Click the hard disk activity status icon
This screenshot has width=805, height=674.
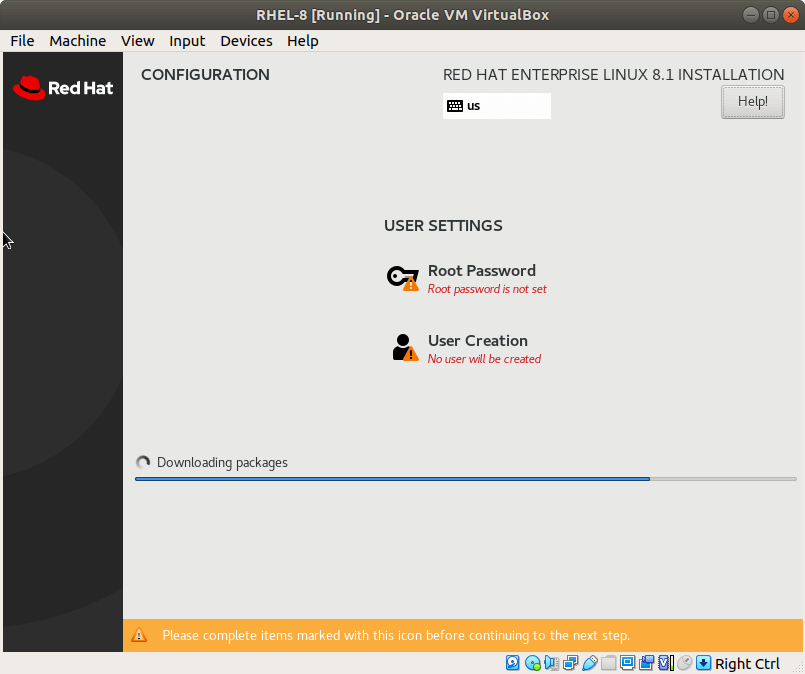(x=512, y=663)
